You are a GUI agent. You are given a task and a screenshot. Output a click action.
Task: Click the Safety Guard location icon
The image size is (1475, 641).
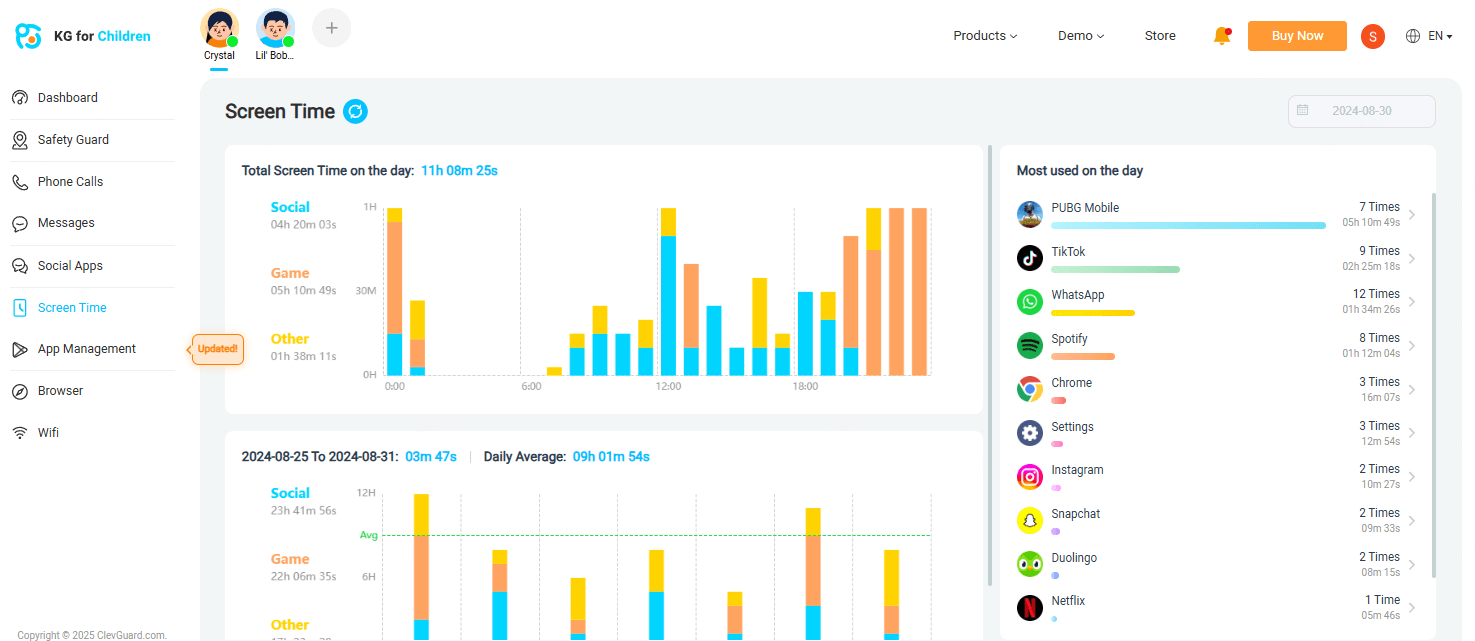coord(19,140)
